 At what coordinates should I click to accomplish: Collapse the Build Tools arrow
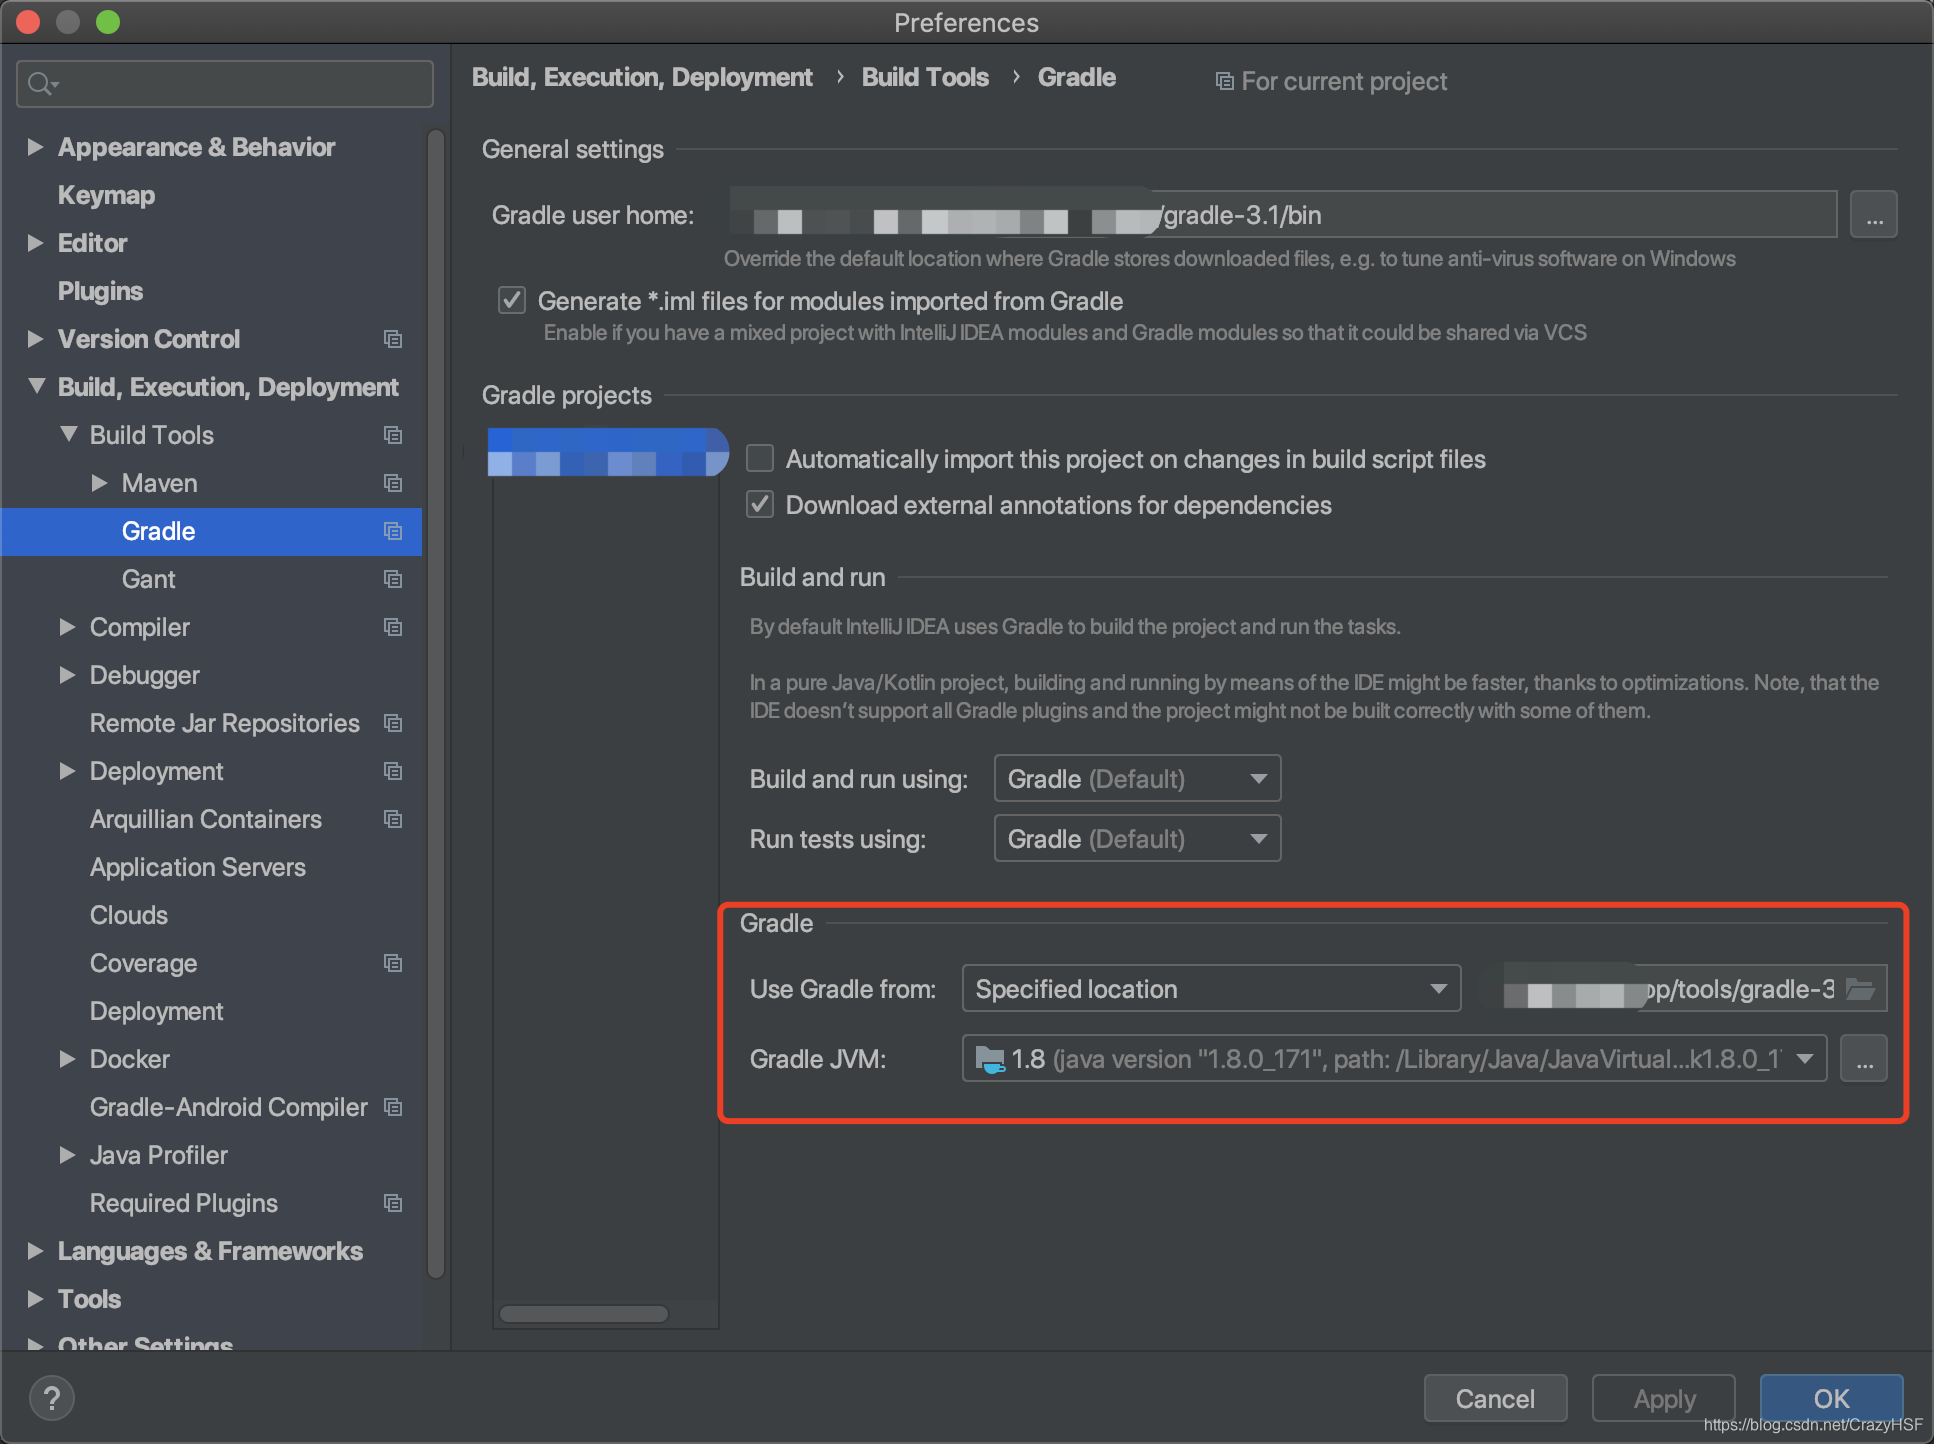pyautogui.click(x=68, y=434)
